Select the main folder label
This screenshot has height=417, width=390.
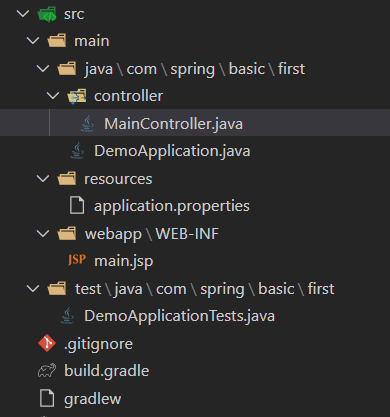point(92,41)
